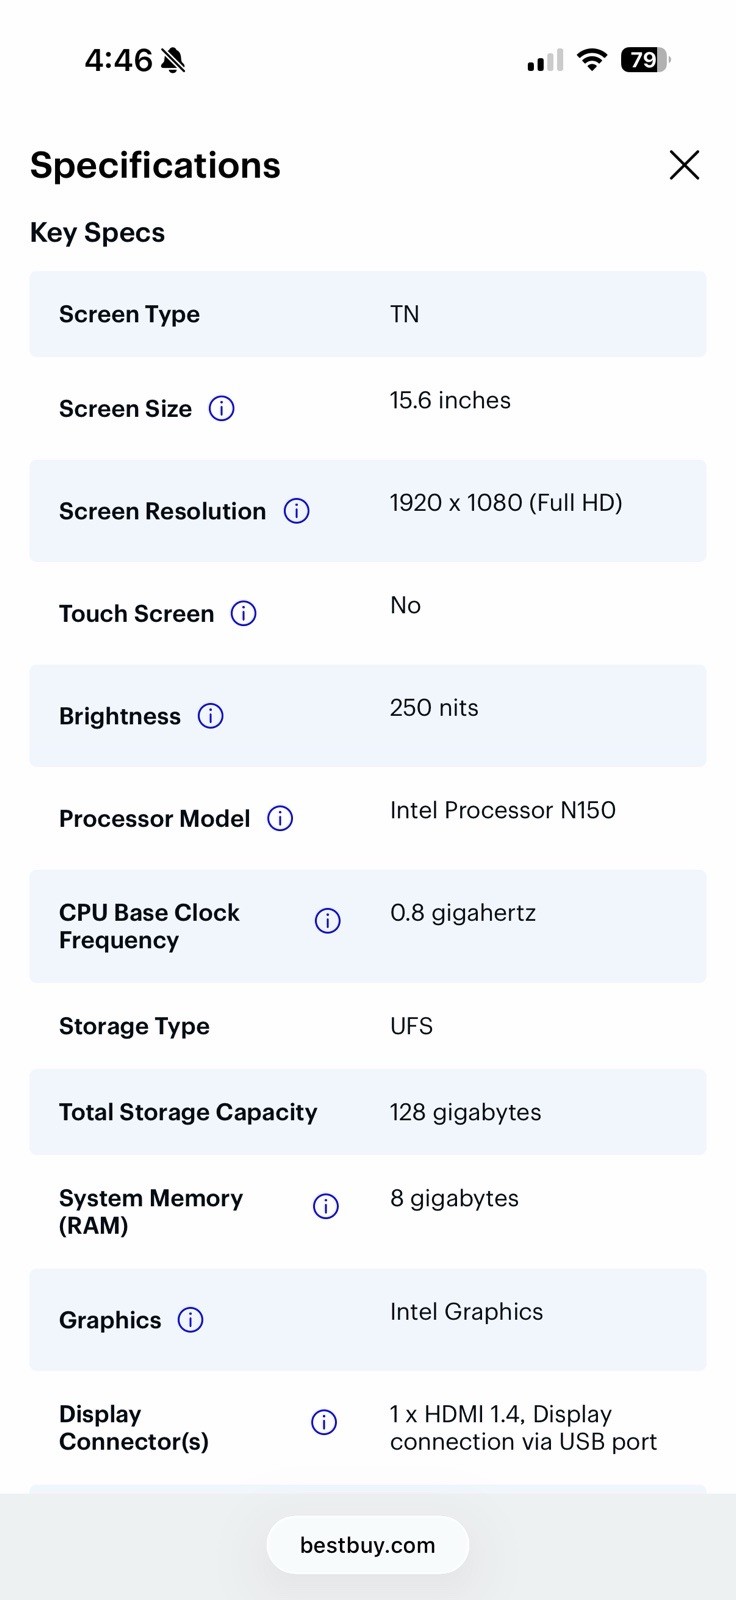Tap the Graphics info icon
This screenshot has width=736, height=1600.
[x=190, y=1320]
